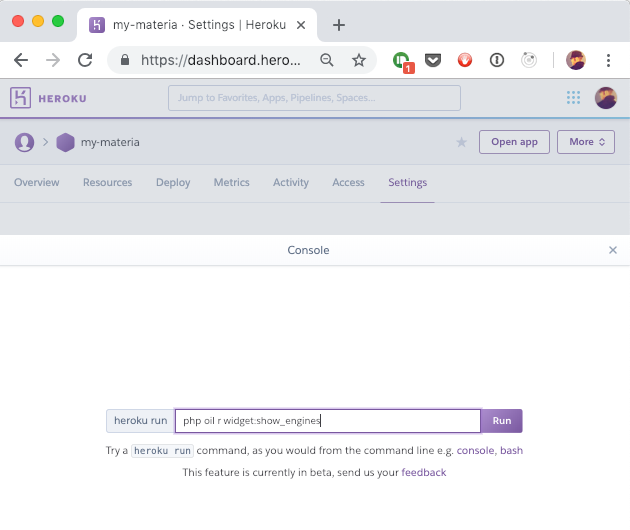630x530 pixels.
Task: Switch to the Access tab
Action: coord(348,182)
